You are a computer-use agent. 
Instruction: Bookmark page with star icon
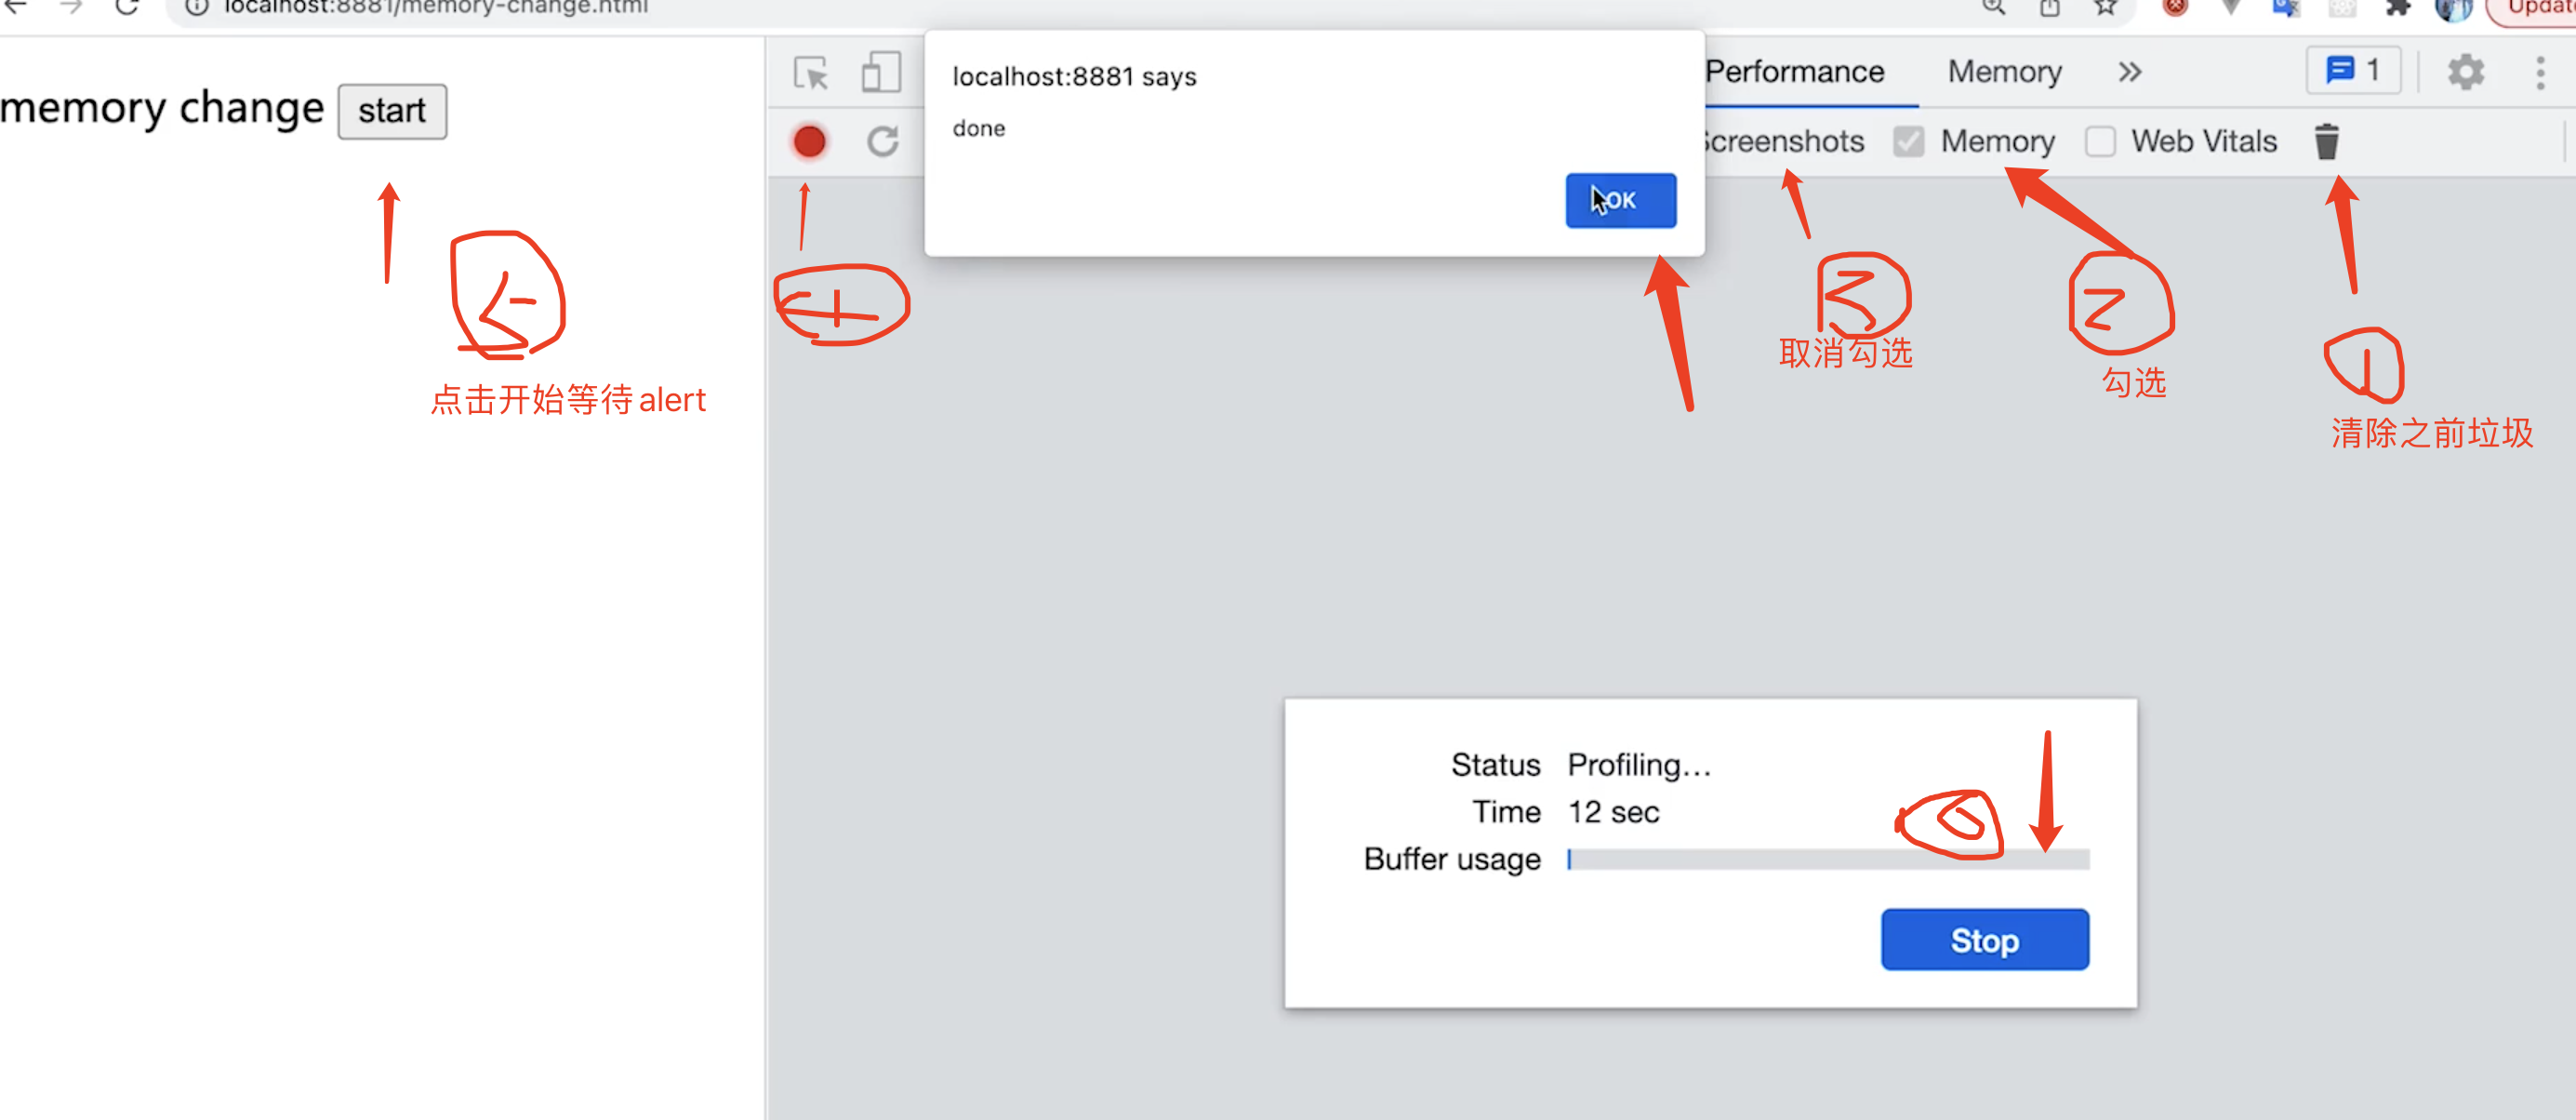(x=2106, y=8)
